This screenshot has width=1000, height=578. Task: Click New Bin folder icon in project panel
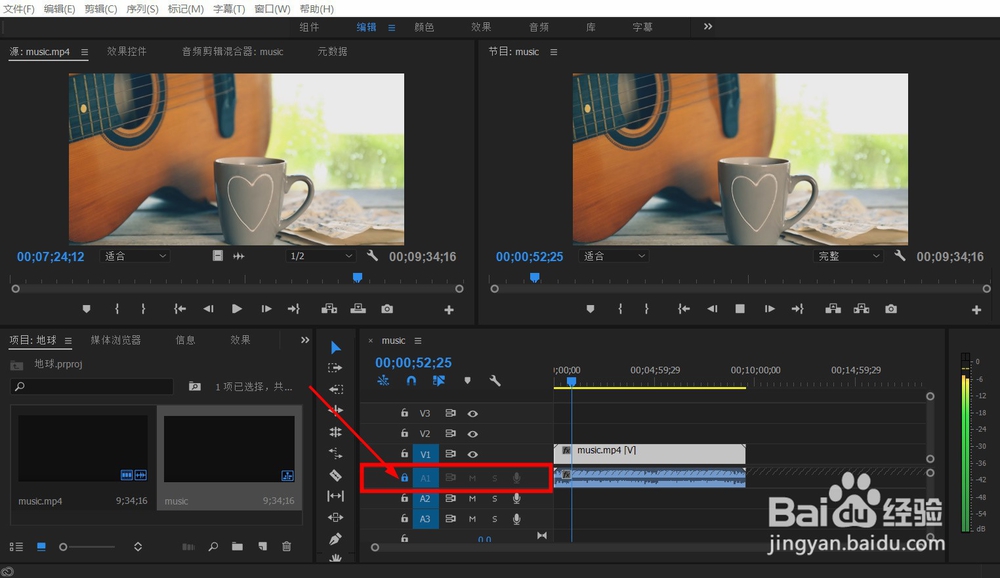pos(237,547)
